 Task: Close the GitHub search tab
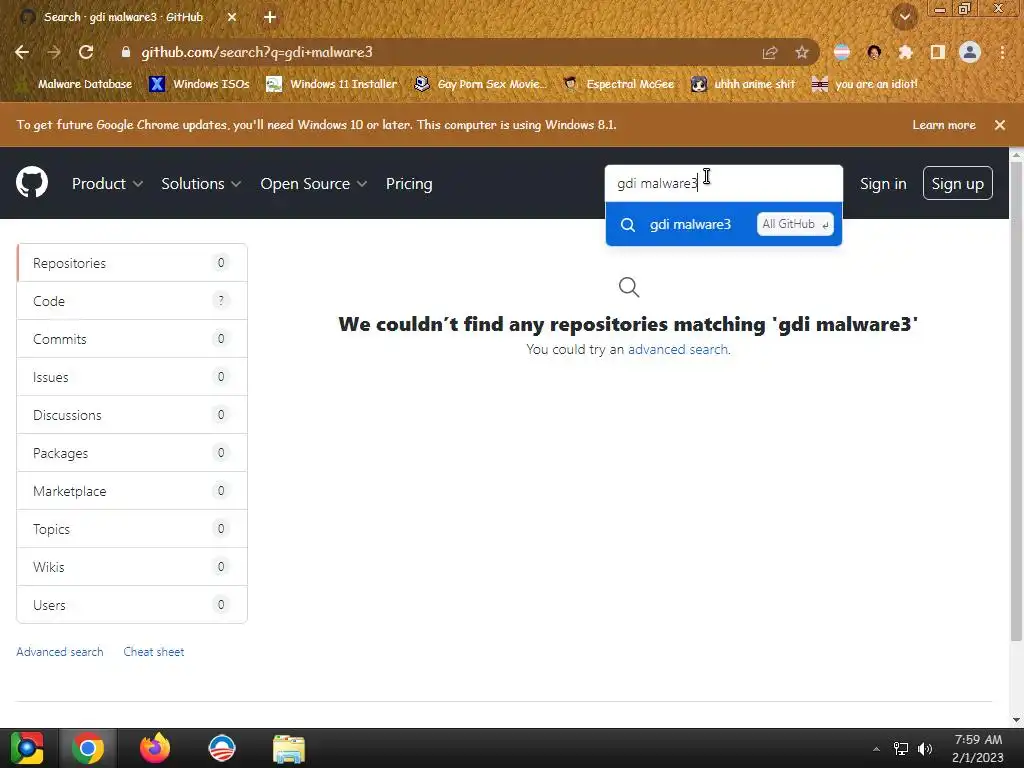click(232, 17)
